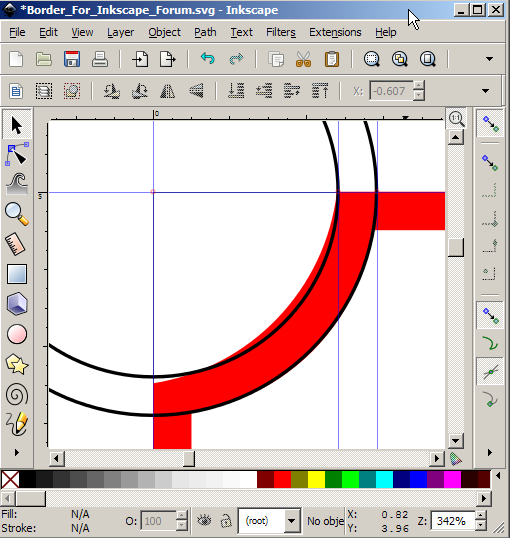Screen dimensions: 510x538
Task: Open the Object menu
Action: (x=164, y=32)
